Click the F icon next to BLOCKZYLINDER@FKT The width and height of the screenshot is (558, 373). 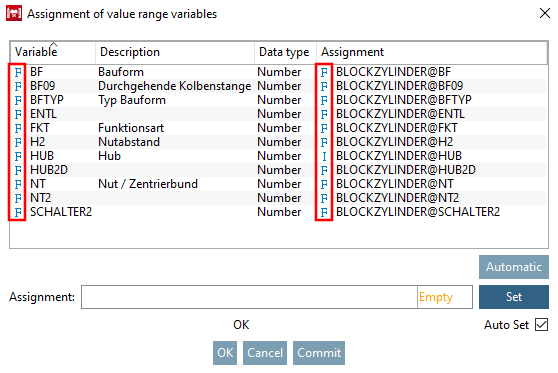click(x=324, y=128)
